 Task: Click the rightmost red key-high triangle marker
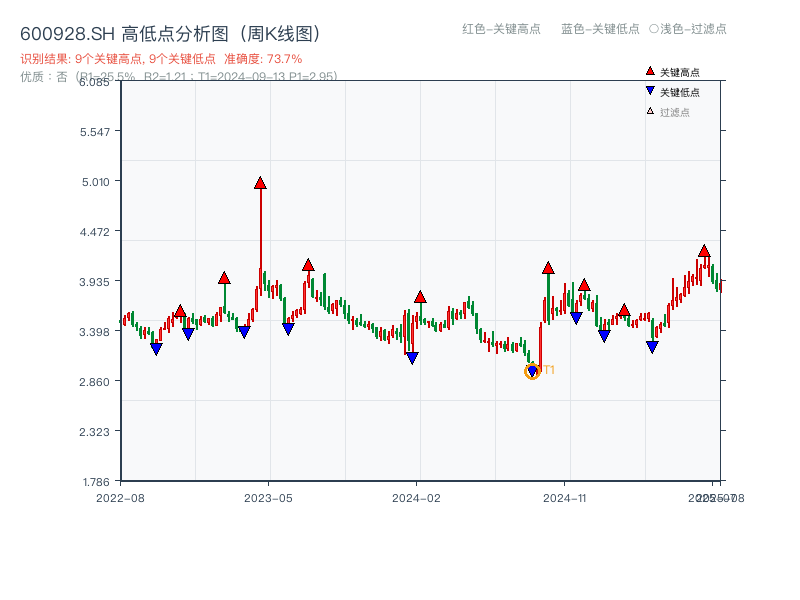point(704,251)
